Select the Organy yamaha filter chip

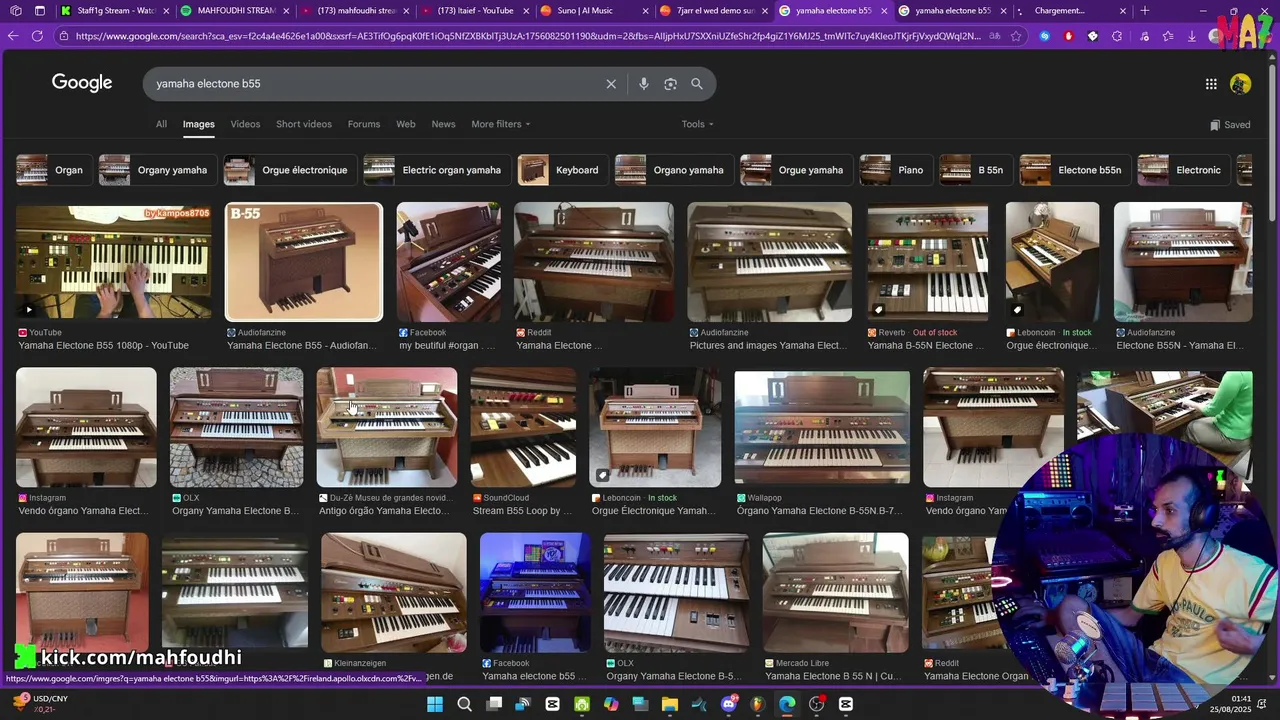click(x=157, y=170)
